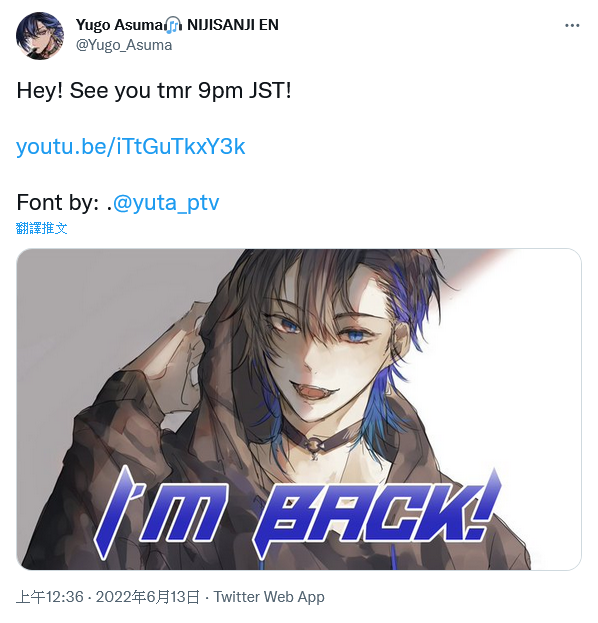This screenshot has height=623, width=598.
Task: Click Yugo Asuma's profile avatar
Action: pos(40,36)
